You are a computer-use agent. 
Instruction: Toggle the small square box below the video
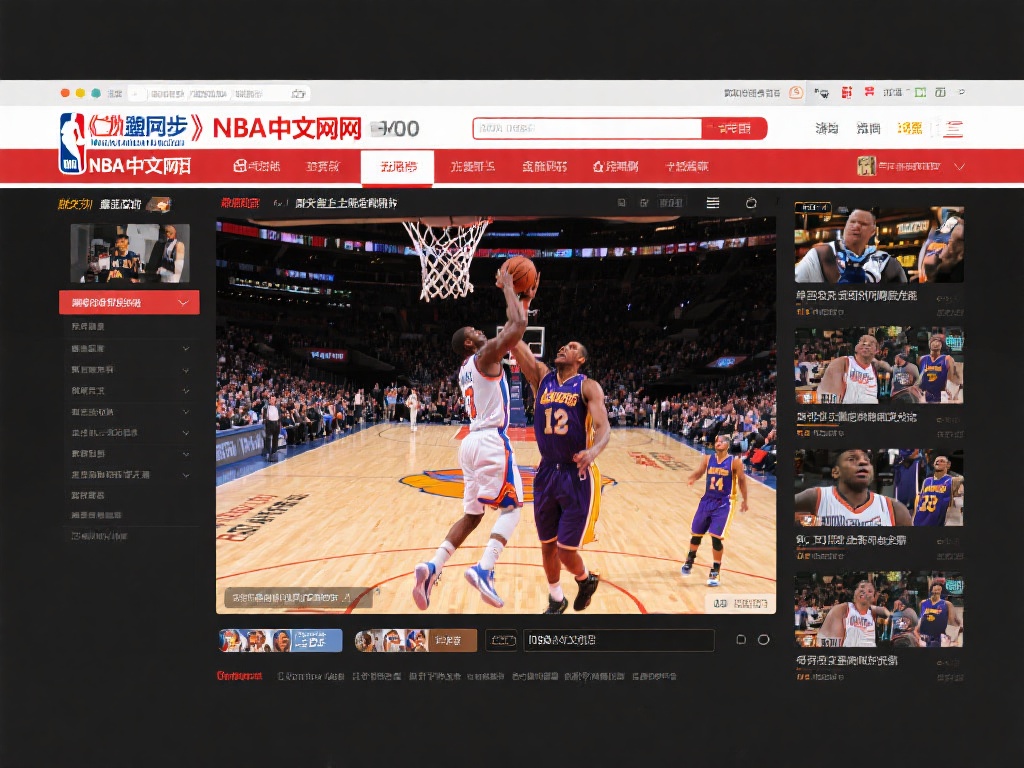741,640
